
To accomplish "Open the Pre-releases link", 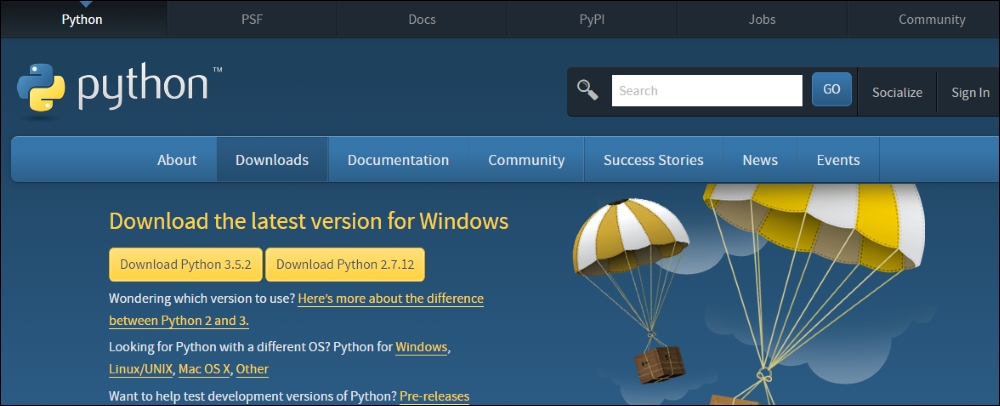I will (434, 396).
